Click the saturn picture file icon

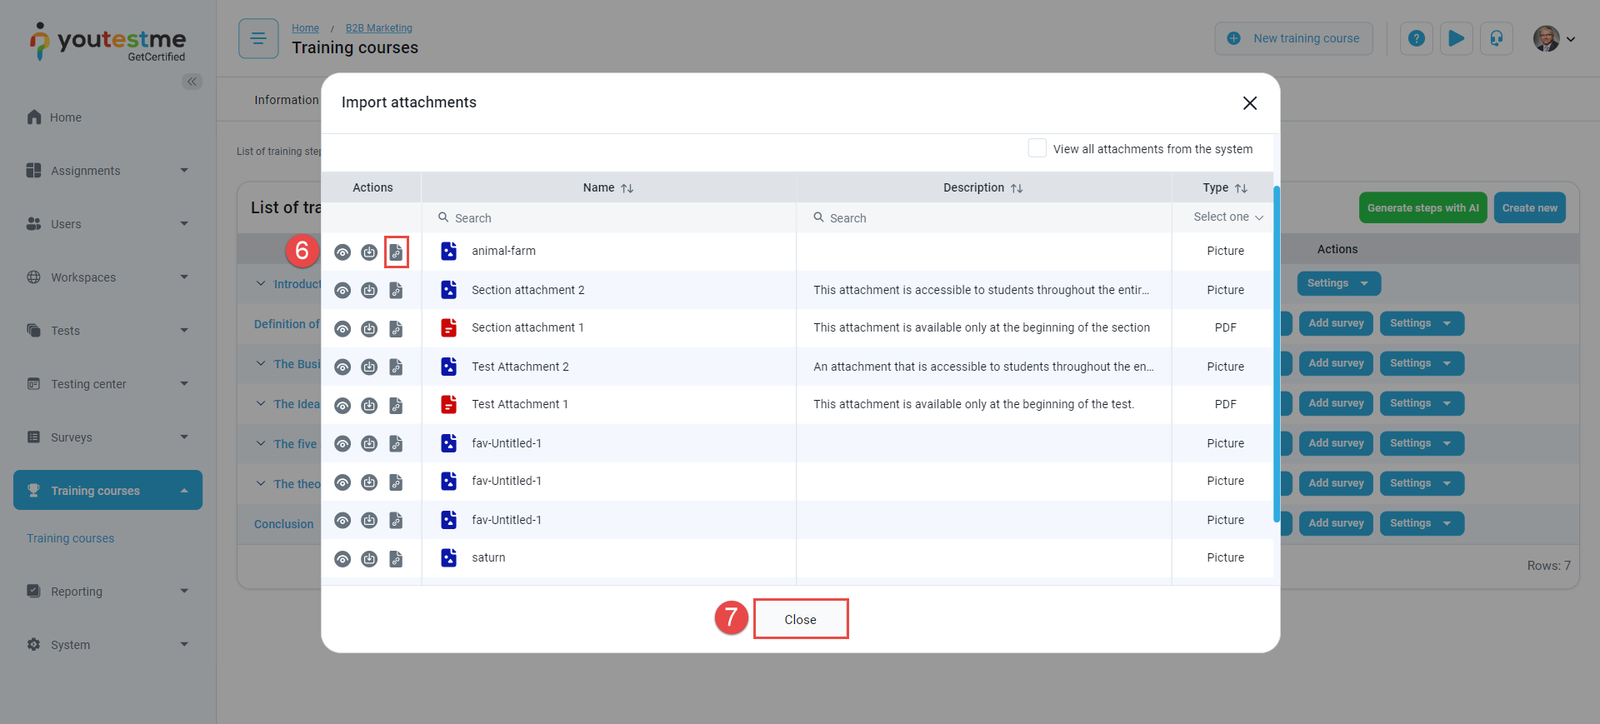(449, 558)
